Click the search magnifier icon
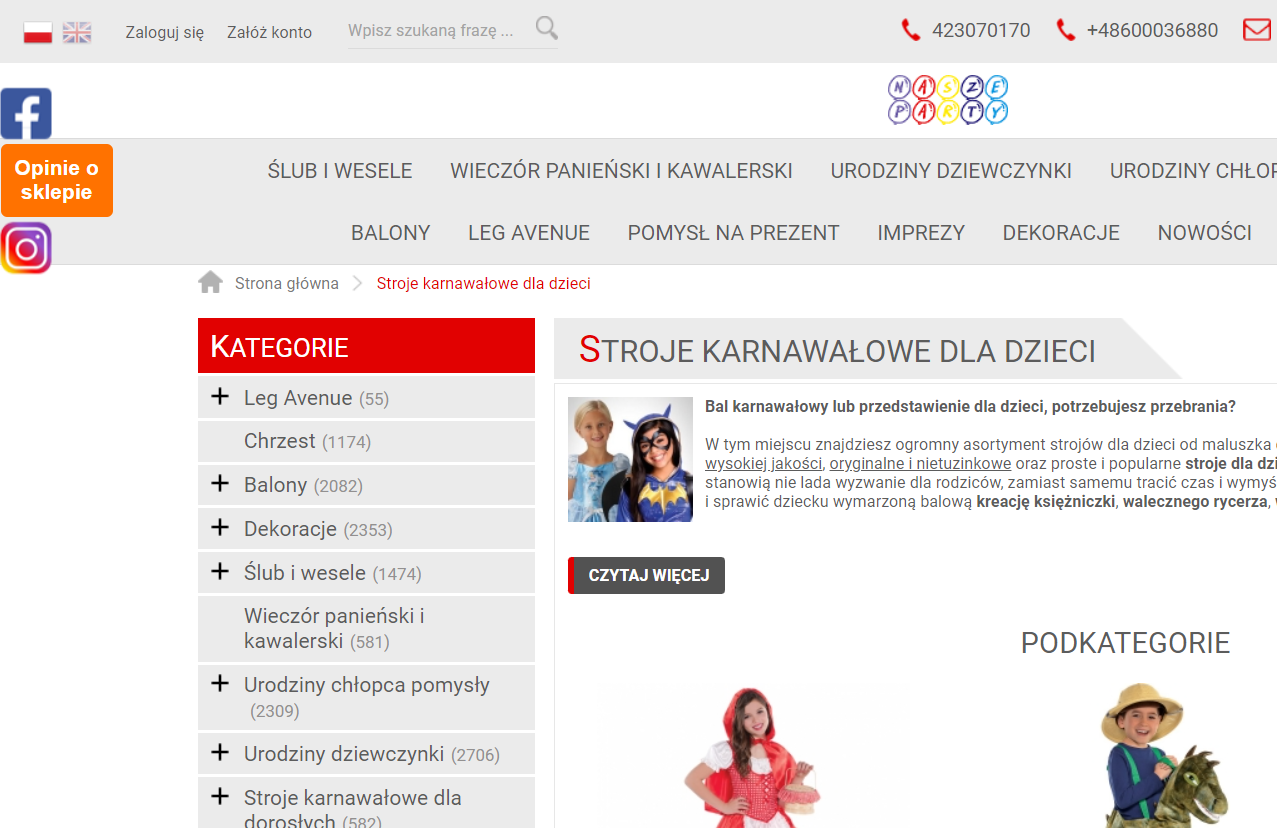Viewport: 1277px width, 828px height. pyautogui.click(x=545, y=29)
